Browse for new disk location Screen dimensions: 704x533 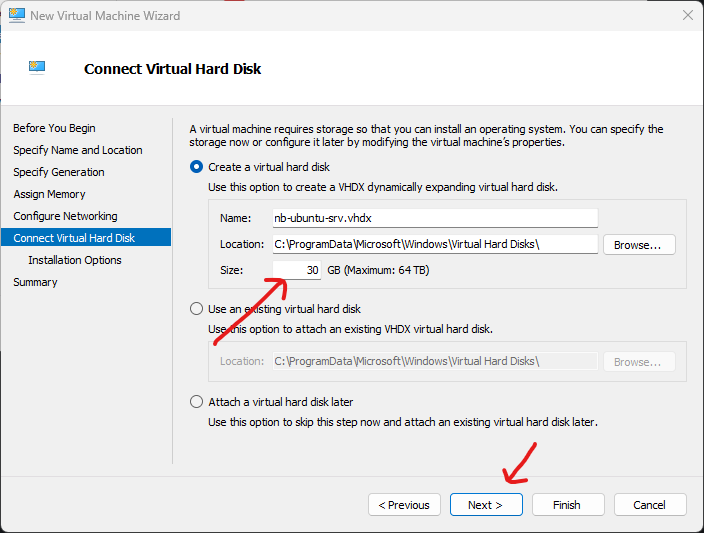click(x=638, y=244)
